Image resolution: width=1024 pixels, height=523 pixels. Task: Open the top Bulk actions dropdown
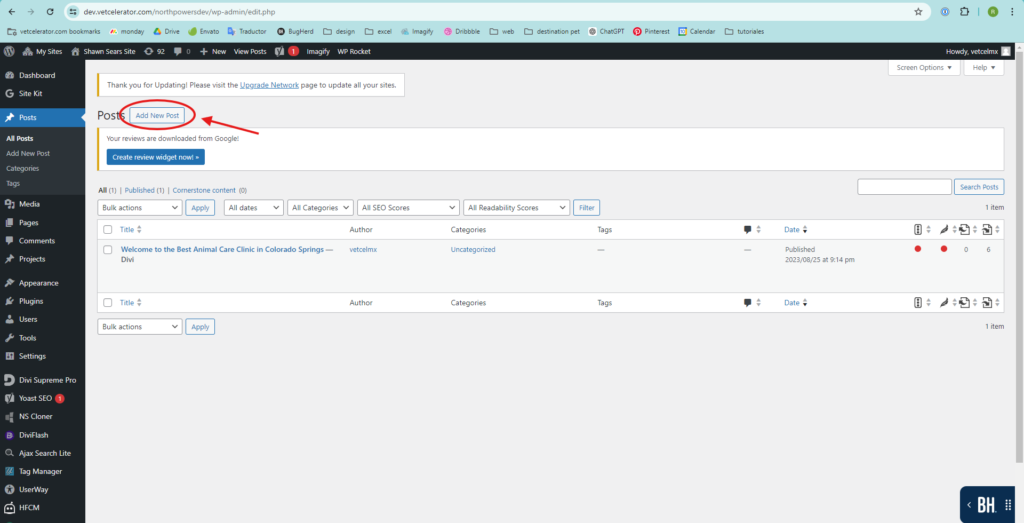(140, 208)
